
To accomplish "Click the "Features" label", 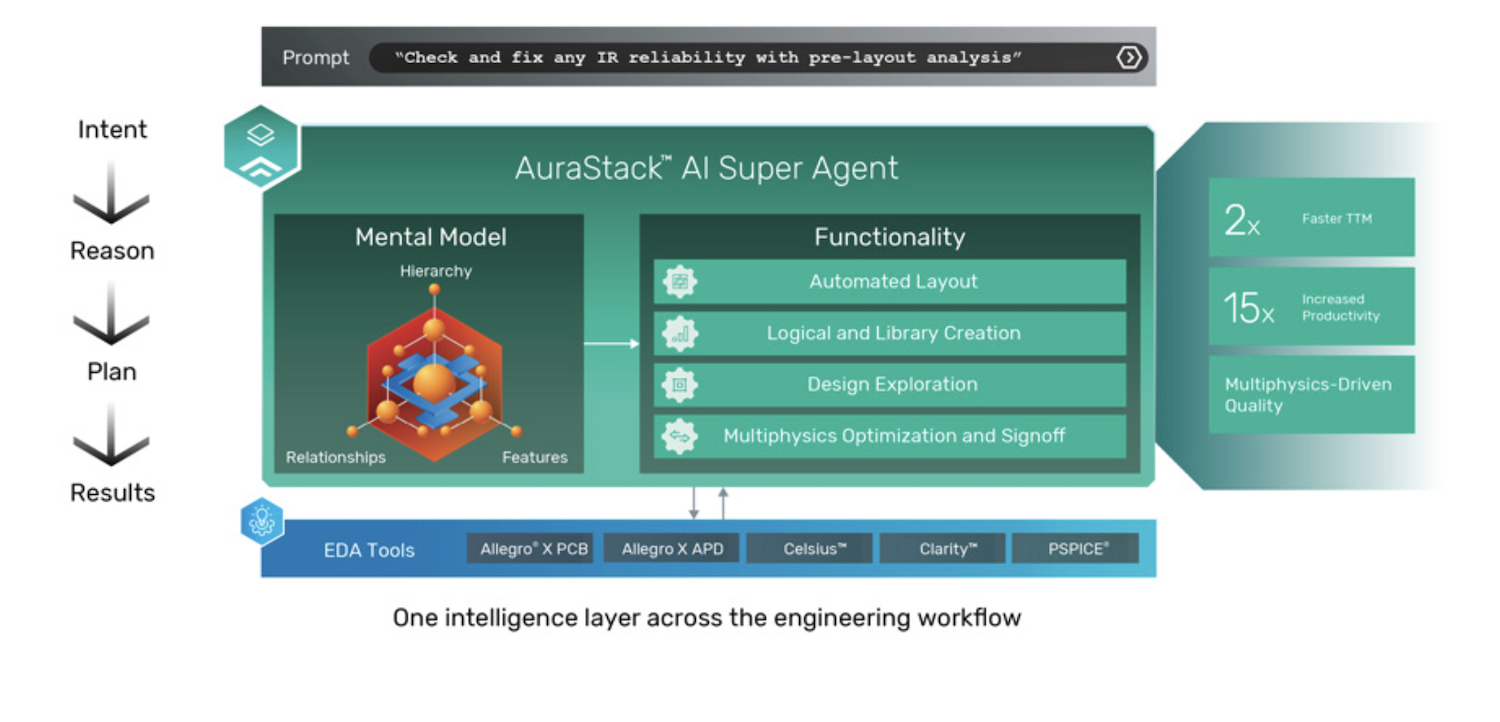I will pyautogui.click(x=535, y=457).
